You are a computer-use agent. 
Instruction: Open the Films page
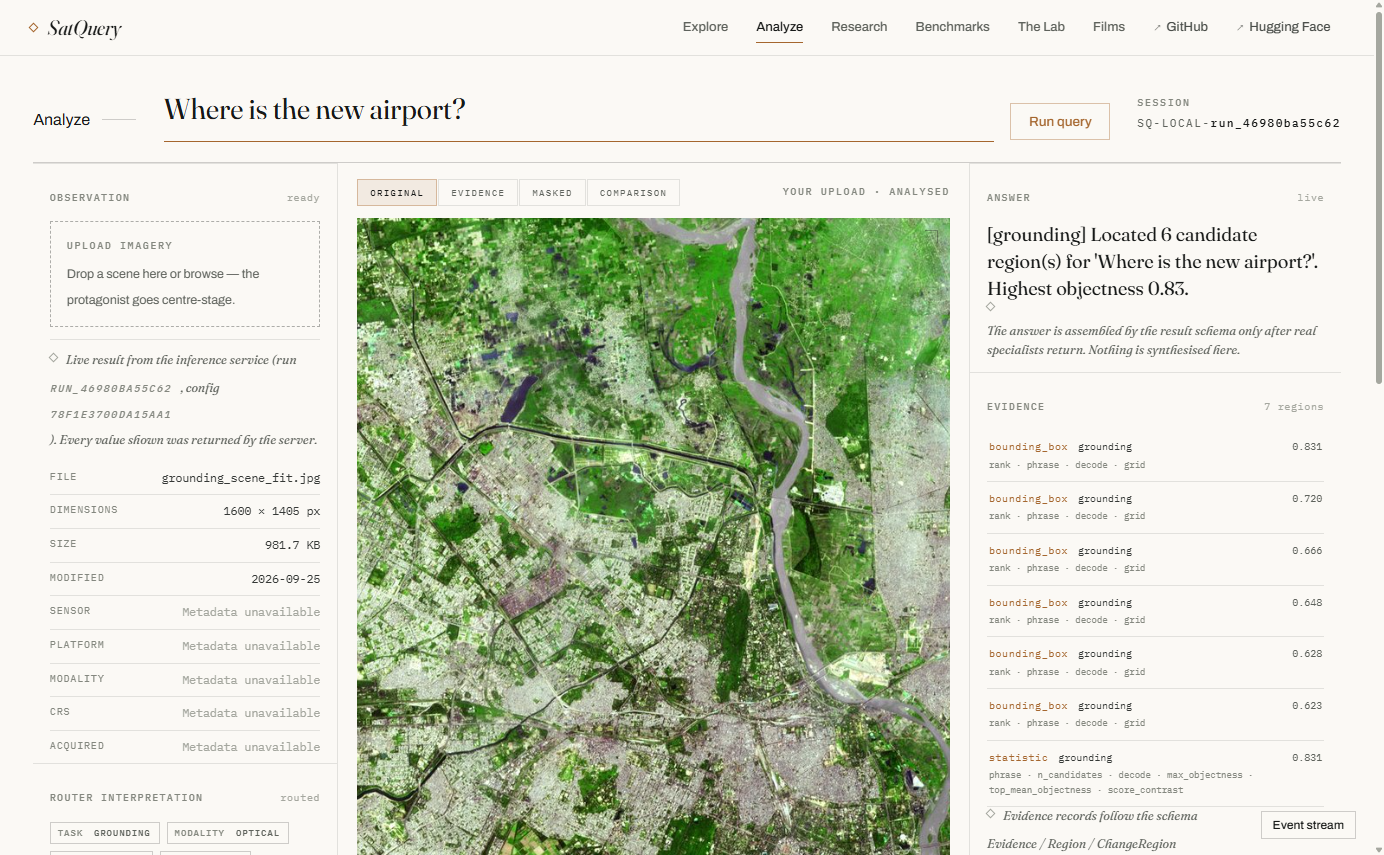tap(1109, 27)
